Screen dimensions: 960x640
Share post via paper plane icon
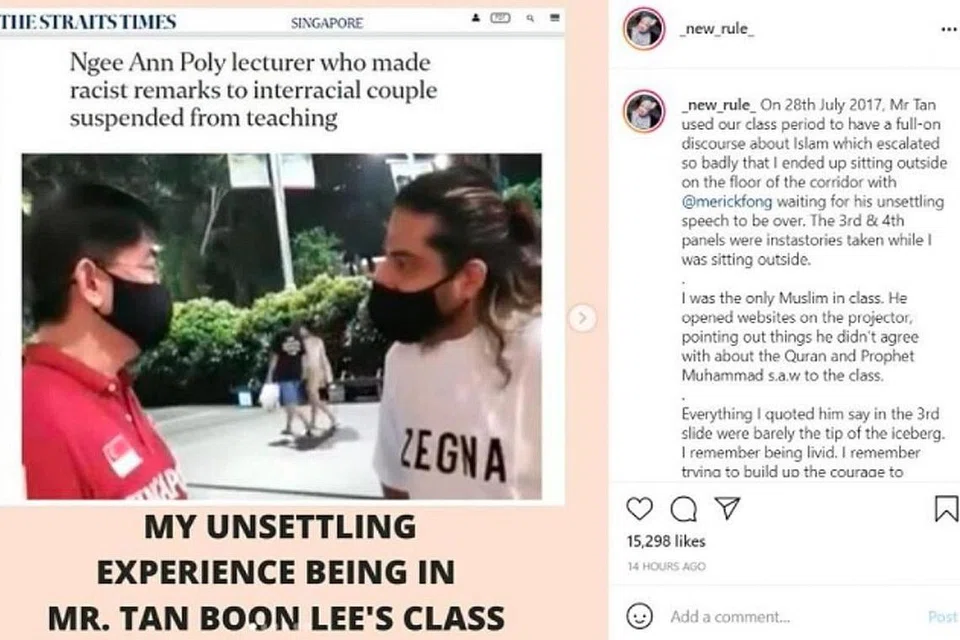click(x=727, y=508)
